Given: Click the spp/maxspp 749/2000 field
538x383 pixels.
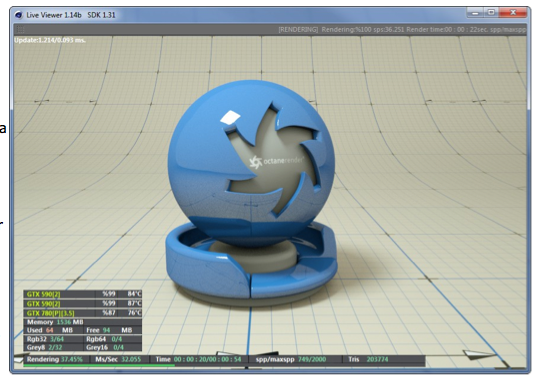Looking at the screenshot, I should pos(291,359).
